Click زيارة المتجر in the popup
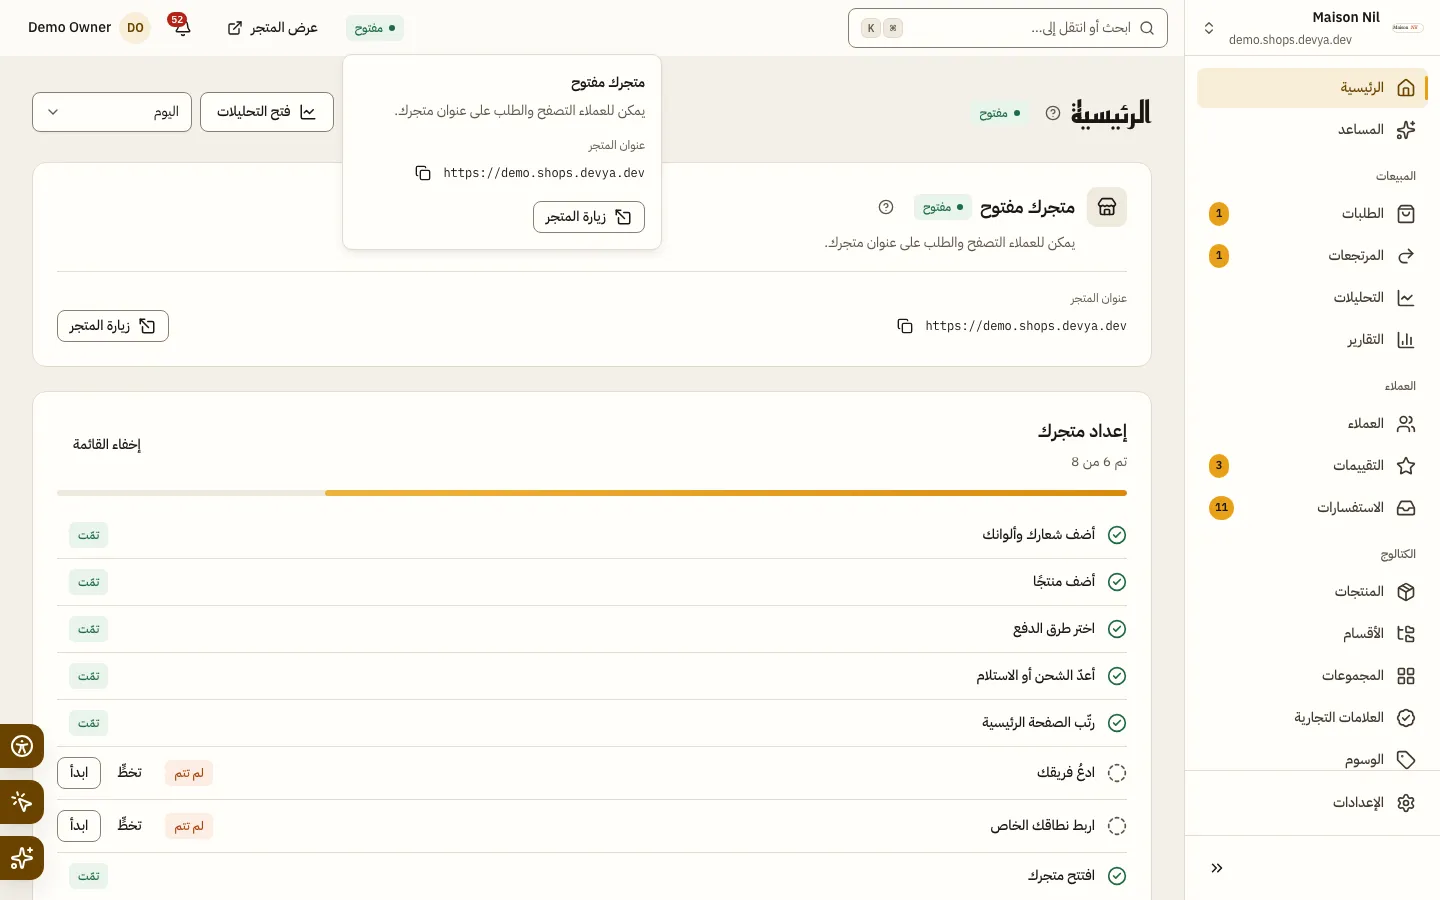This screenshot has height=900, width=1440. [x=589, y=217]
